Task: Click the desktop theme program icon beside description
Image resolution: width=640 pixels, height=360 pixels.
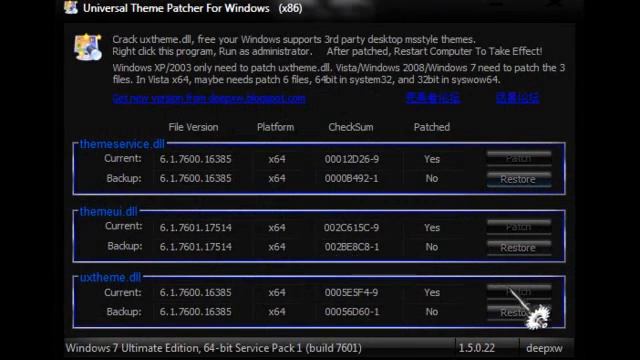Action: (88, 47)
